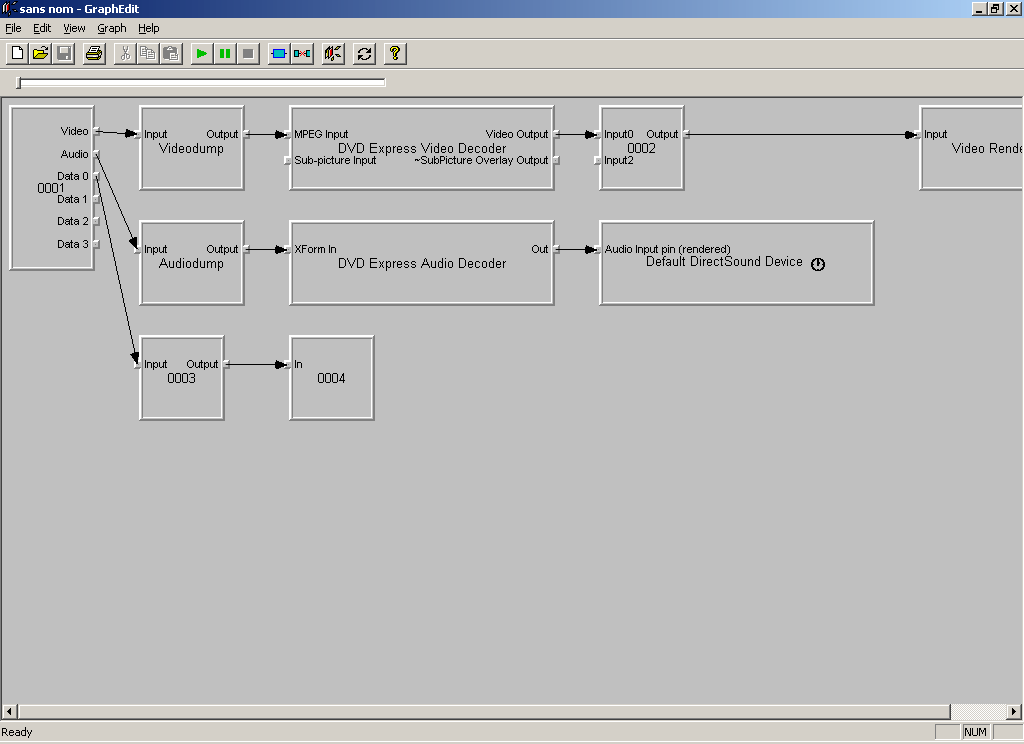Click the Video output pin on 0001

point(97,131)
